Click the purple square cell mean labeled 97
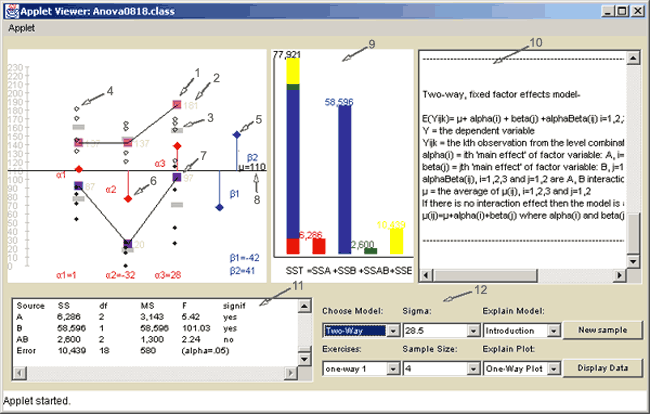This screenshot has height=414, width=650. point(177,178)
